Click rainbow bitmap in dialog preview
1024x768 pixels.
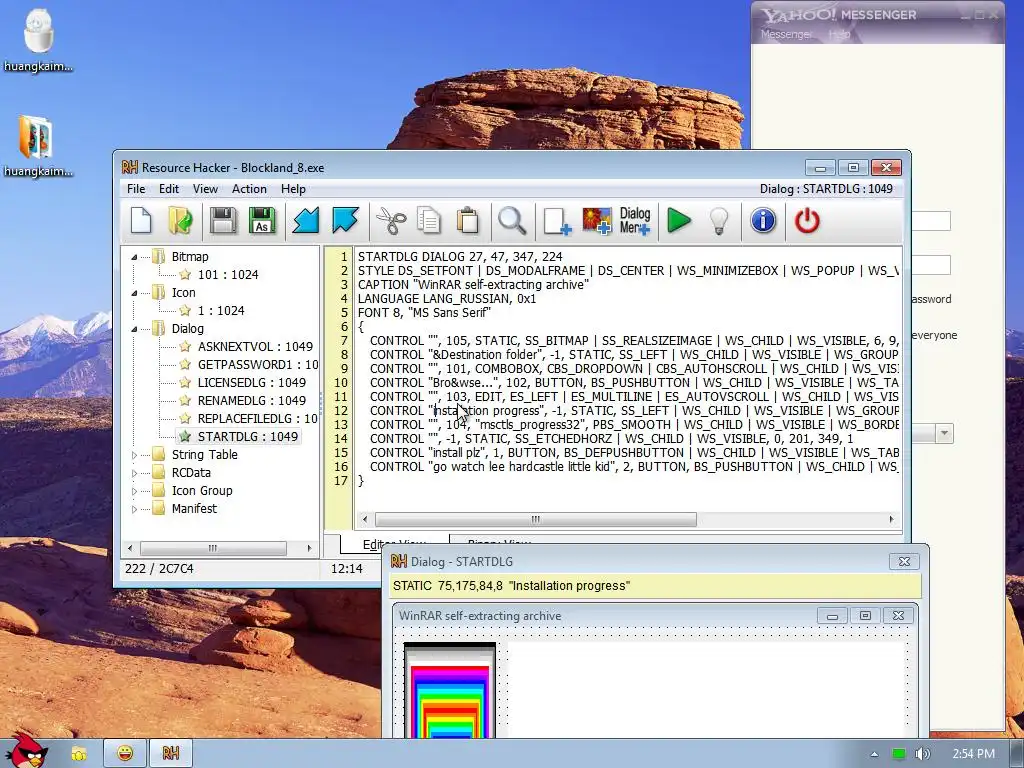[450, 691]
